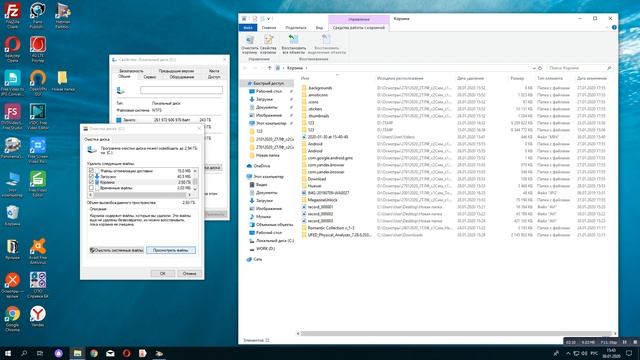640x360 pixels.
Task: Open OpenVPN GUI desktop shortcut
Action: pos(38,82)
